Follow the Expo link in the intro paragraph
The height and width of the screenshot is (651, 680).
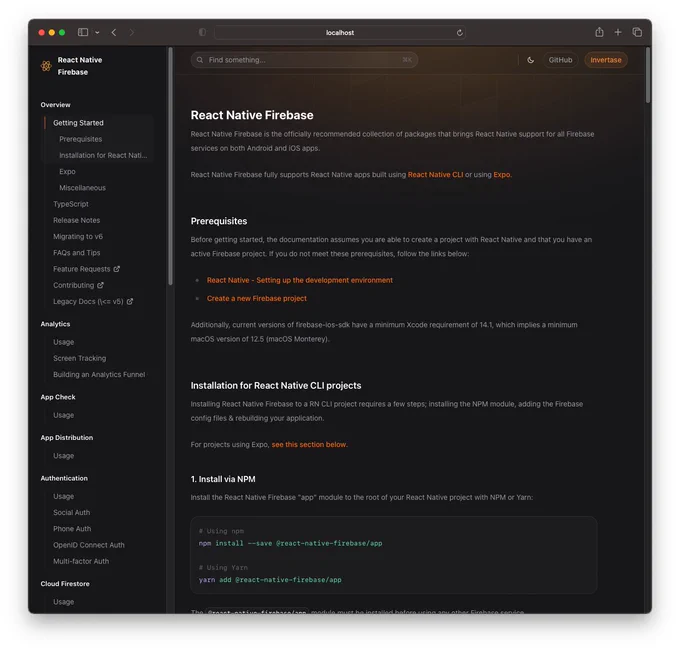[x=502, y=175]
